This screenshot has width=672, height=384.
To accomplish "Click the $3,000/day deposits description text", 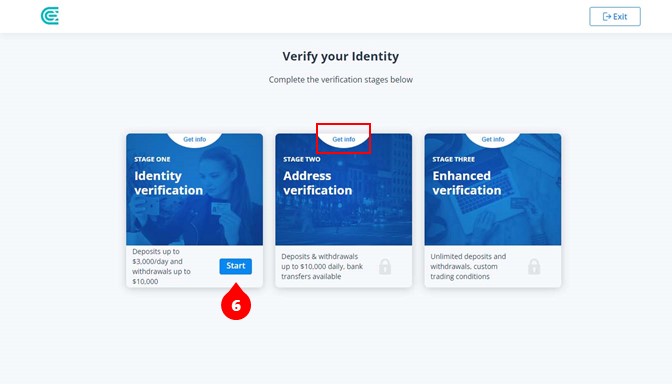I will click(162, 266).
